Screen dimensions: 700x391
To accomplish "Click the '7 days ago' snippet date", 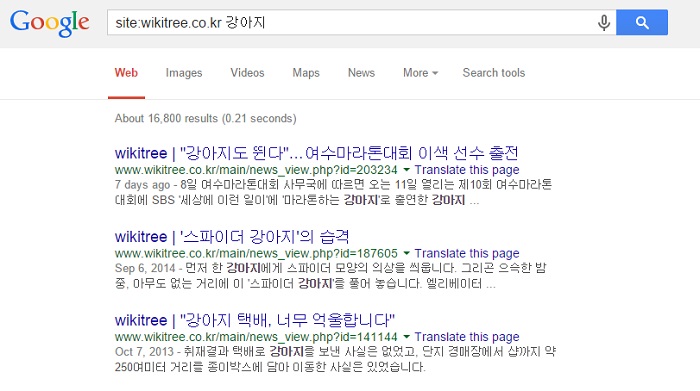I will 142,185.
